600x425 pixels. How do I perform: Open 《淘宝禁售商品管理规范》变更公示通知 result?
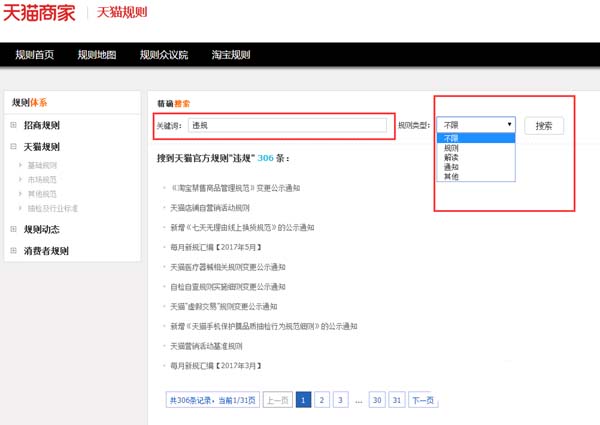[235, 188]
